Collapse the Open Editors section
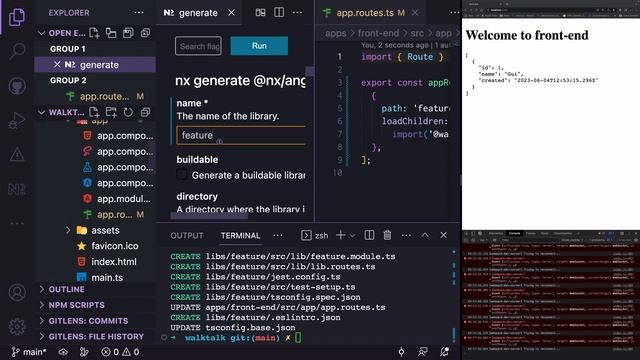The height and width of the screenshot is (360, 640). [x=41, y=33]
